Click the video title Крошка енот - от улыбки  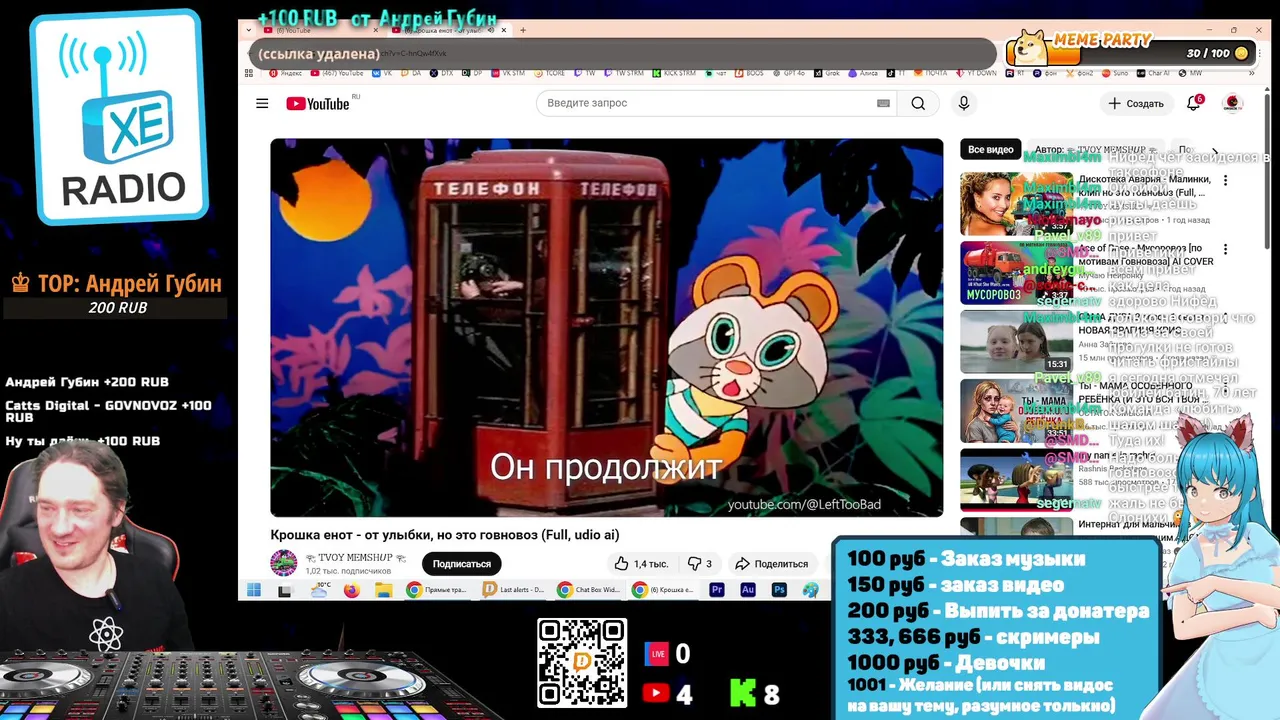[444, 535]
